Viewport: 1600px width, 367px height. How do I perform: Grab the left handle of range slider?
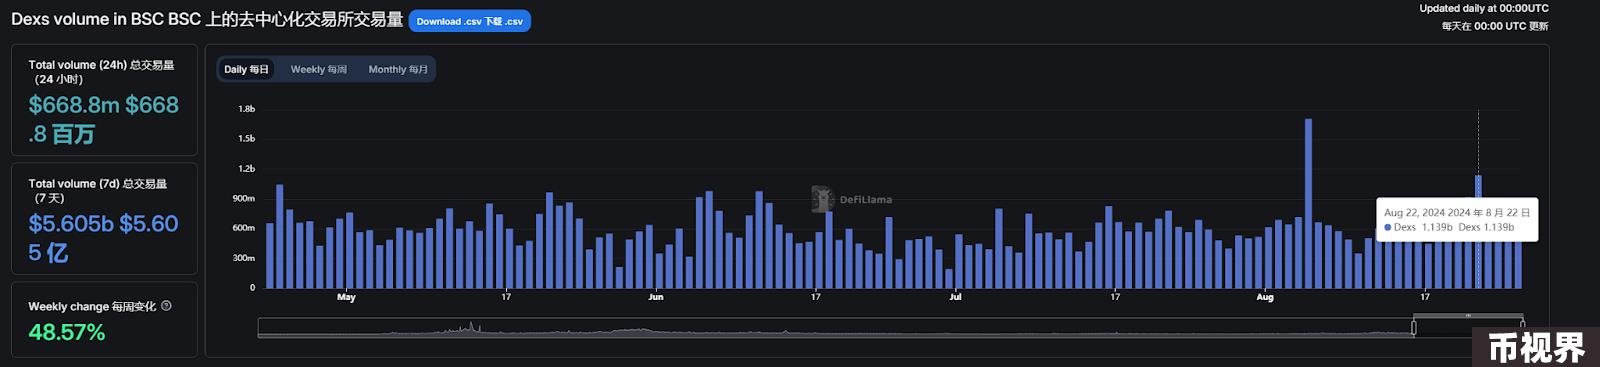pyautogui.click(x=1414, y=327)
